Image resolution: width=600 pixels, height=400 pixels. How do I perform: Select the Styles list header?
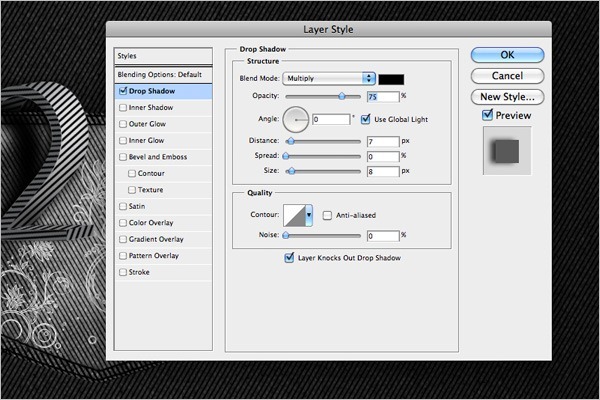click(x=163, y=56)
